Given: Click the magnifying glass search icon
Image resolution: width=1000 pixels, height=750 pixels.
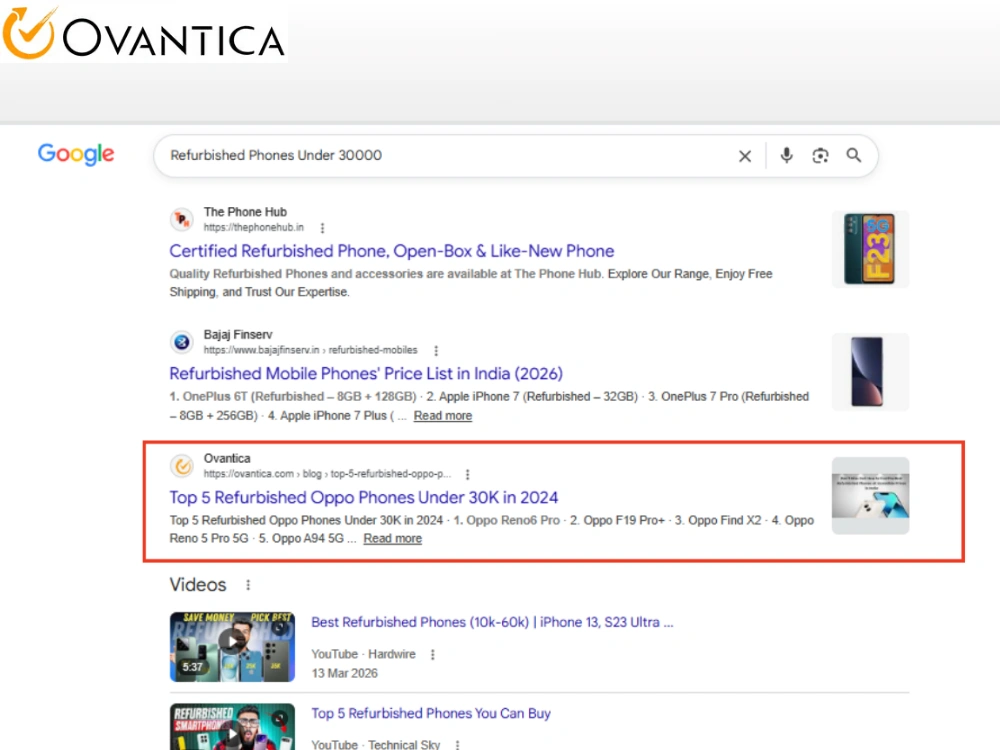Looking at the screenshot, I should coord(853,155).
